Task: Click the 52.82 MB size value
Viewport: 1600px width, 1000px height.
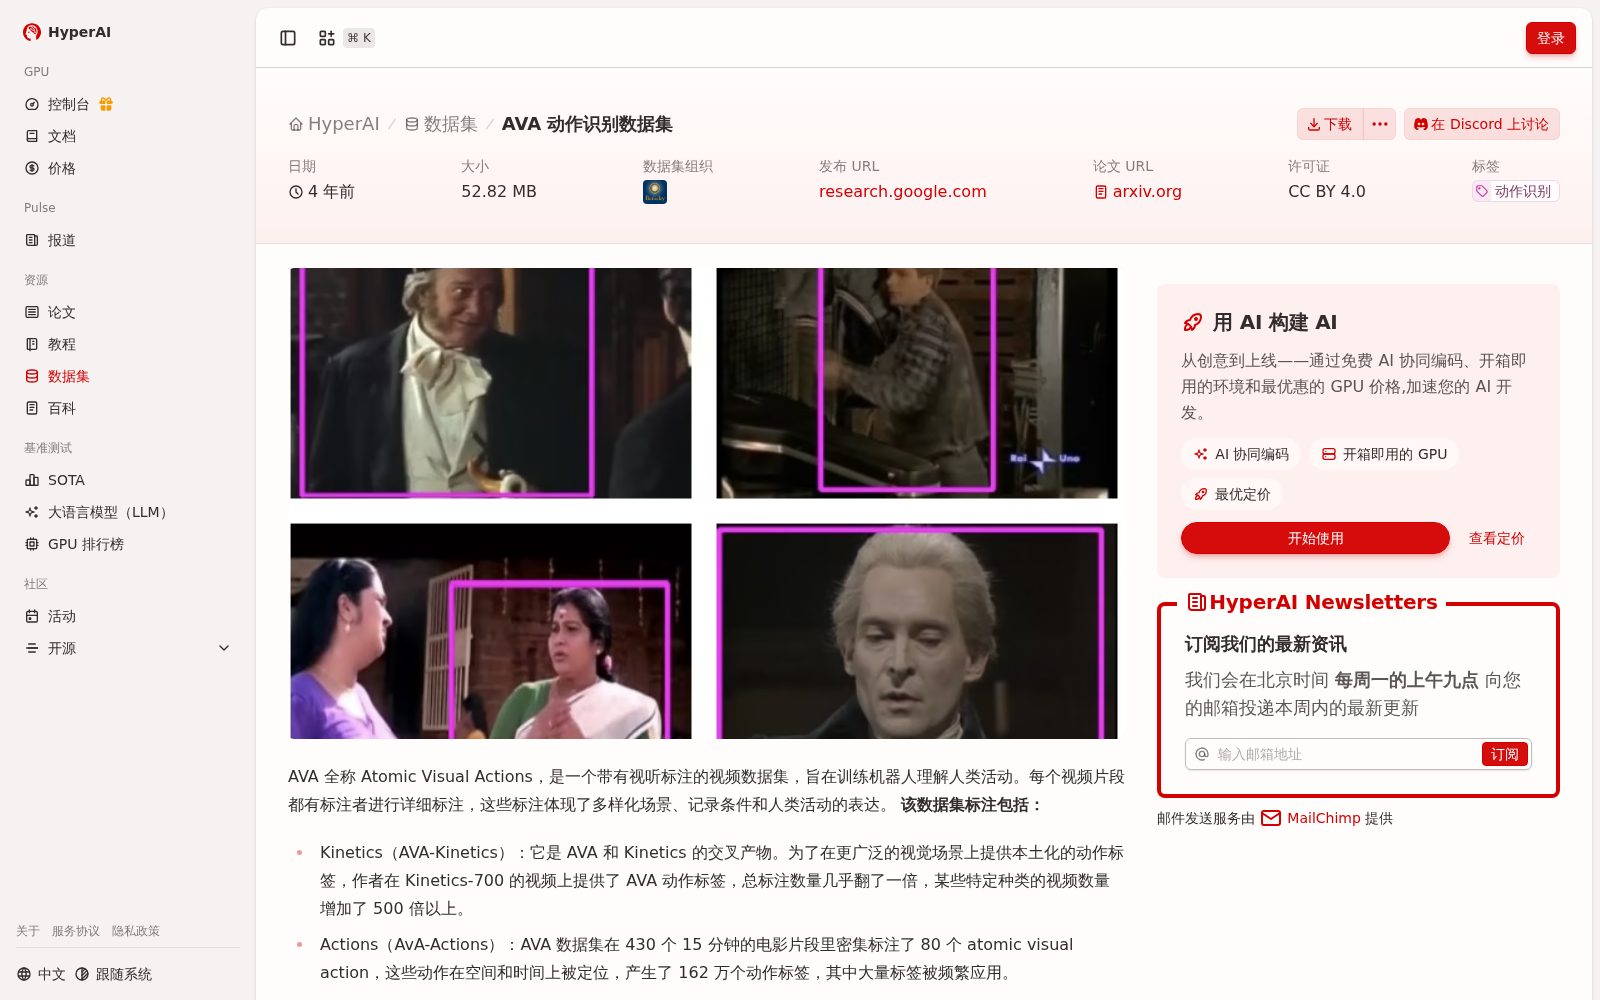Action: click(x=499, y=191)
